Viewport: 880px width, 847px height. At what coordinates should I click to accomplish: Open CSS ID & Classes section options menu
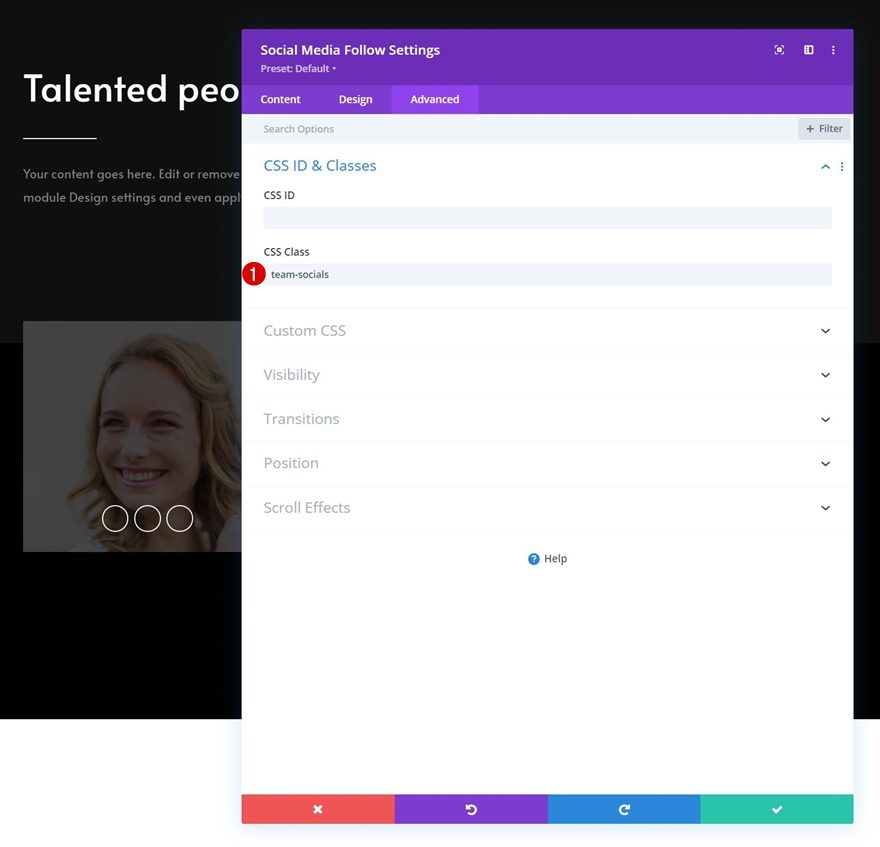(841, 166)
